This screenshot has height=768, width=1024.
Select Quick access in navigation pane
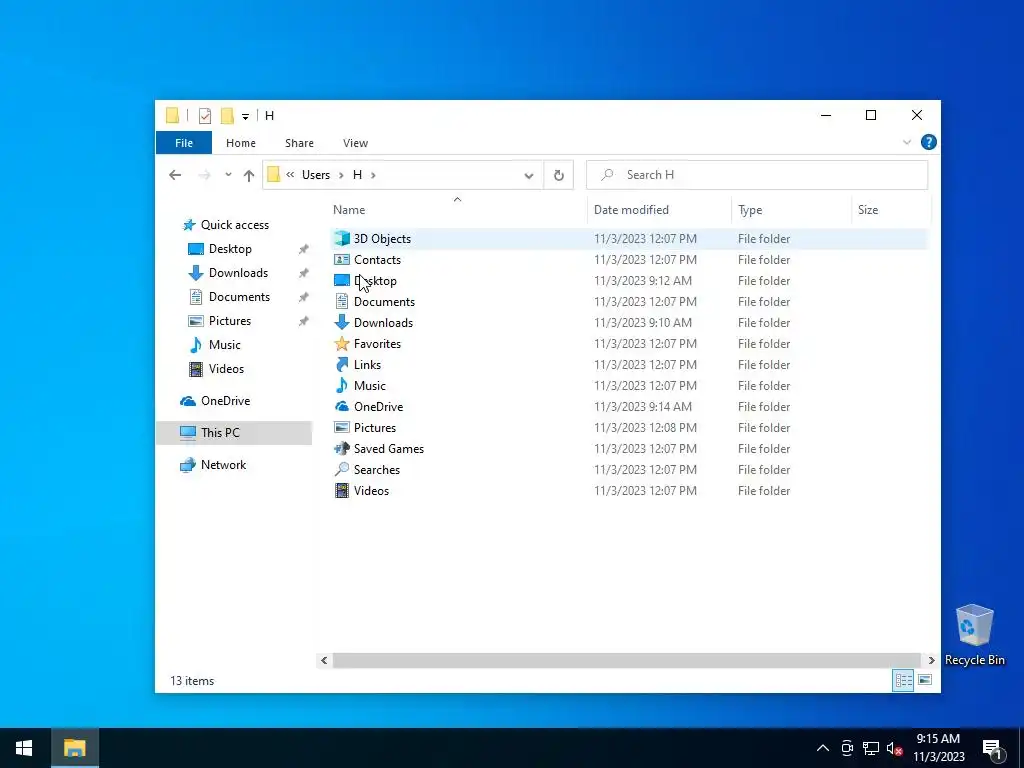234,225
